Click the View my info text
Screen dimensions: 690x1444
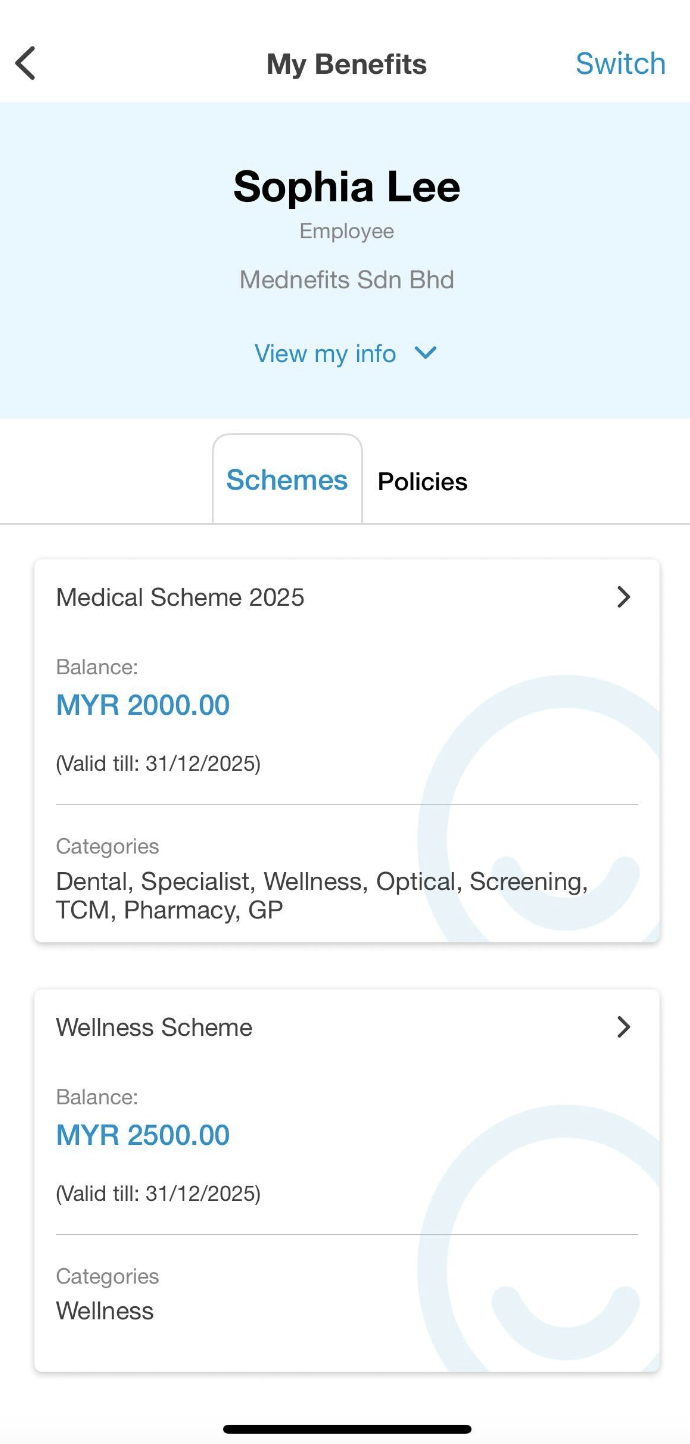[325, 354]
